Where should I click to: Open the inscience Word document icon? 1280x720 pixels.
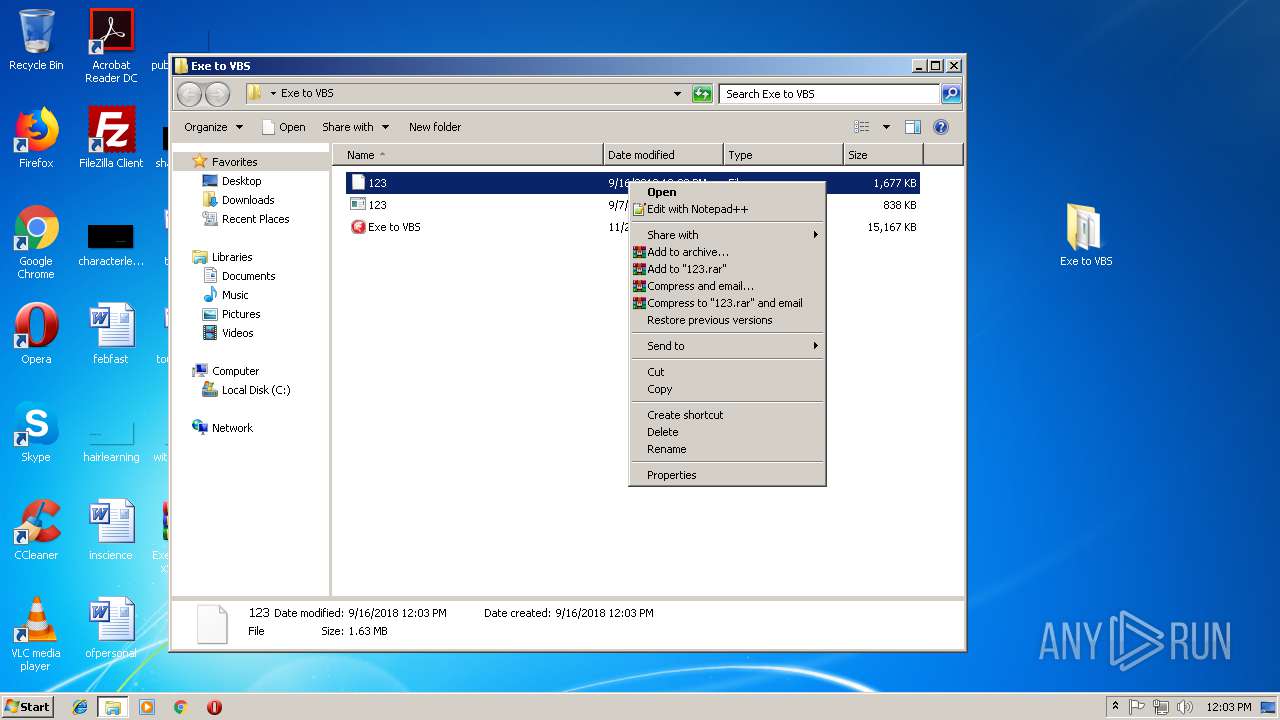tap(111, 530)
